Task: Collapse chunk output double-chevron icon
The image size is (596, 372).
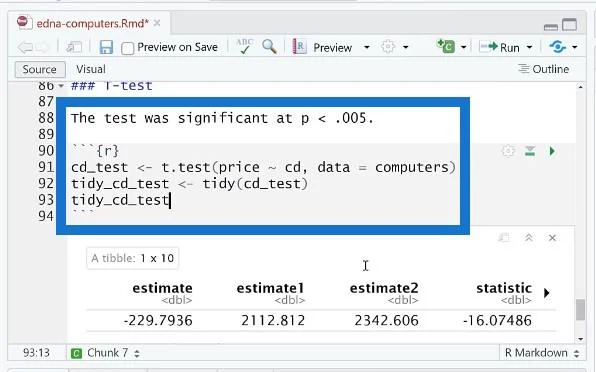Action: coord(528,238)
